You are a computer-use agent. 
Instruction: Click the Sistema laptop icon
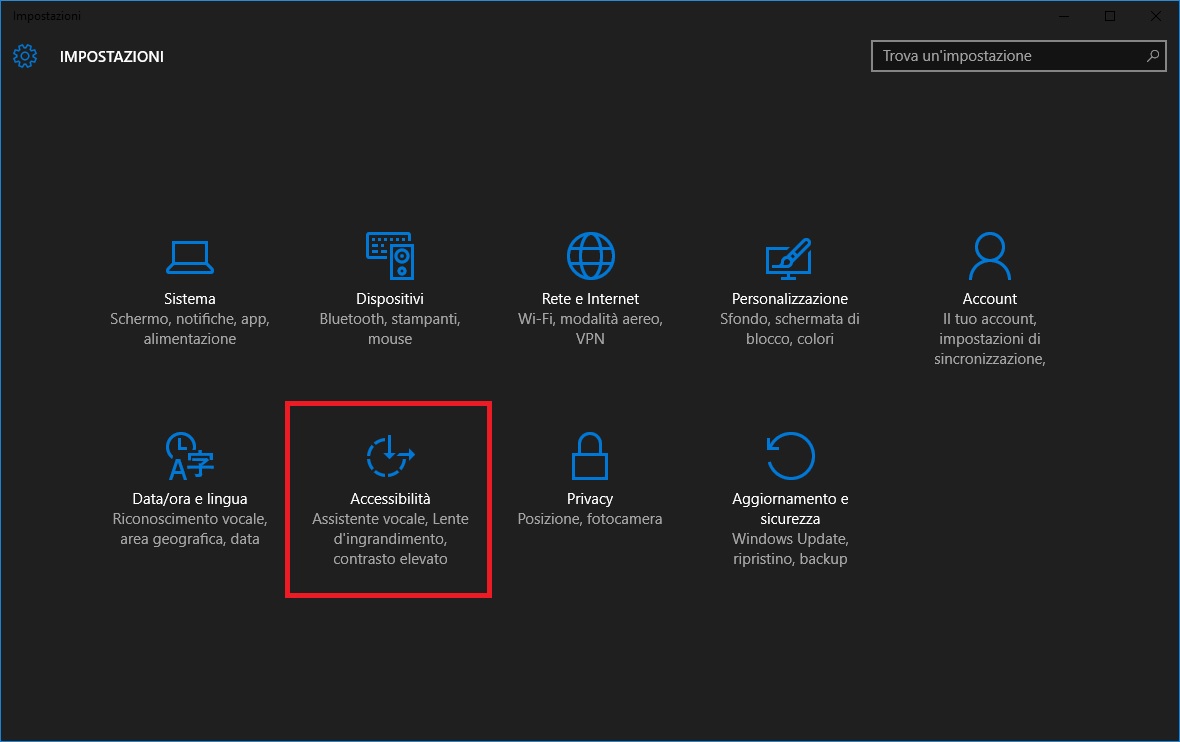[x=189, y=257]
